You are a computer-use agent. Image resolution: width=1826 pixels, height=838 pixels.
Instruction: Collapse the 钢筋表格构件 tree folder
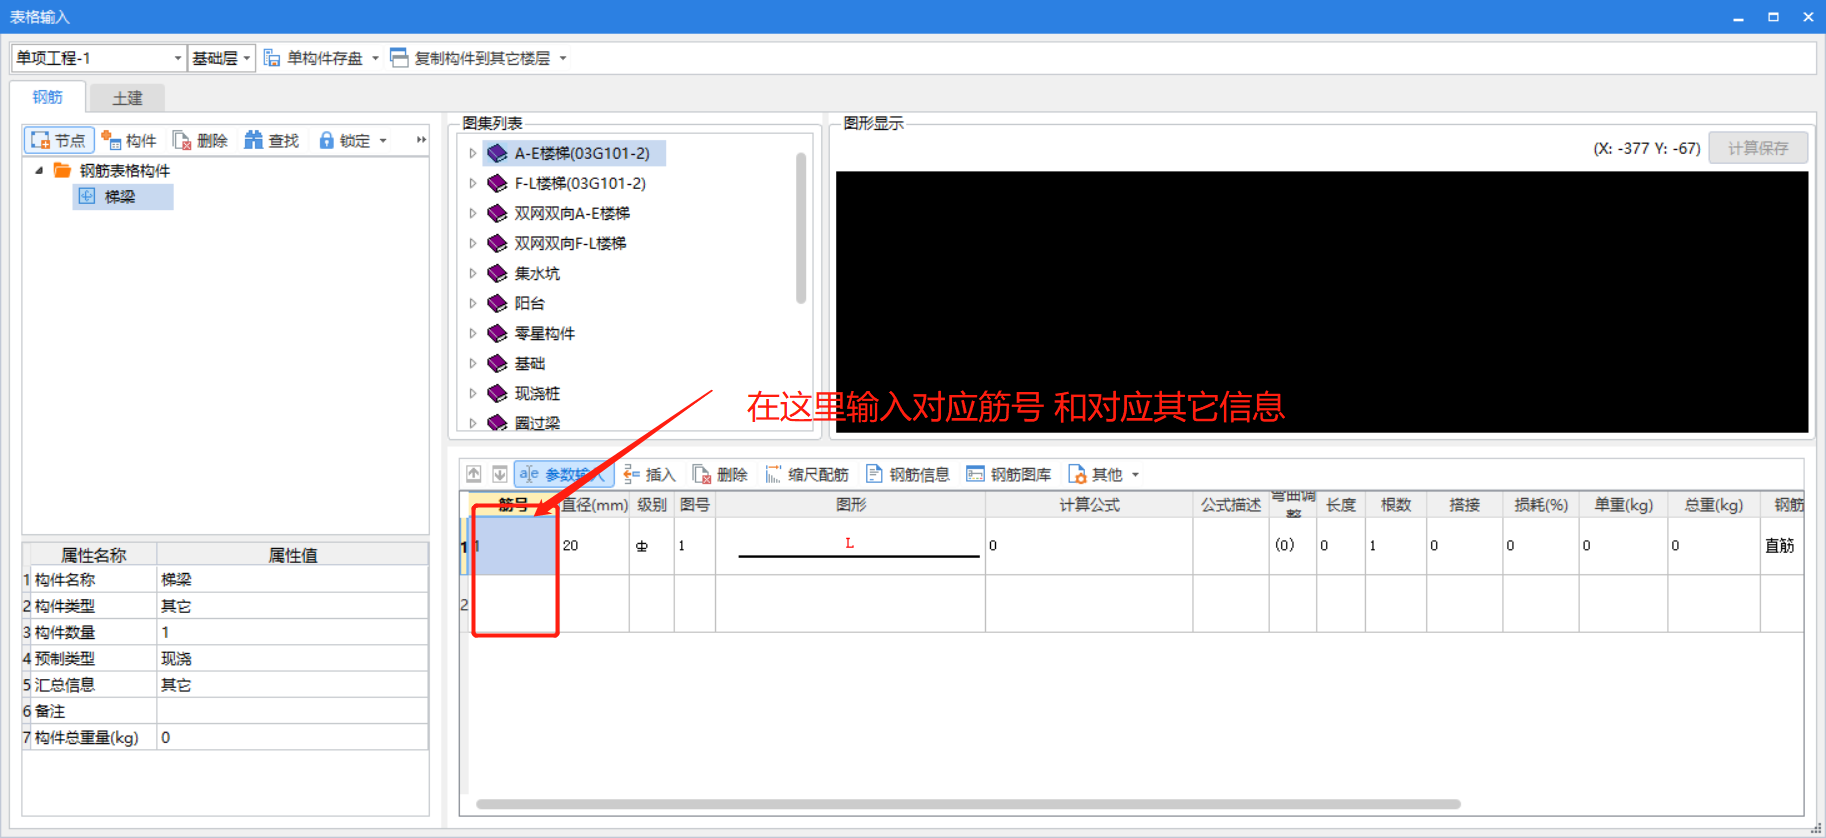(39, 170)
